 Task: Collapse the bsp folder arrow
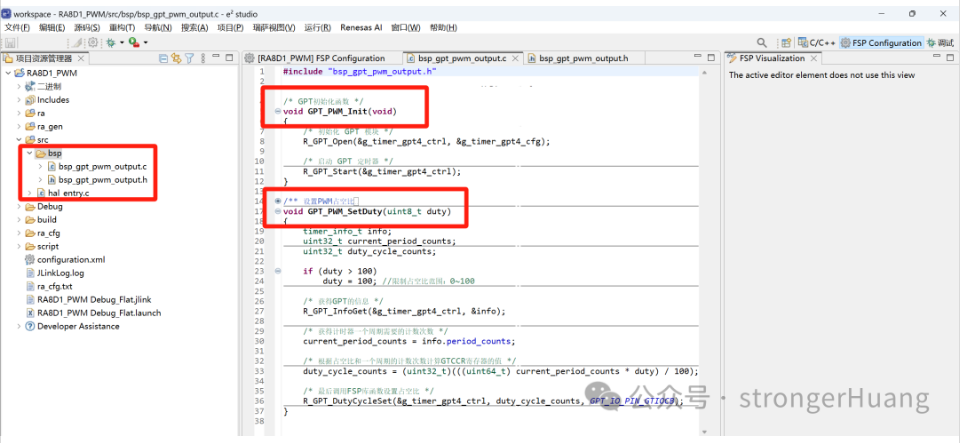pos(29,153)
